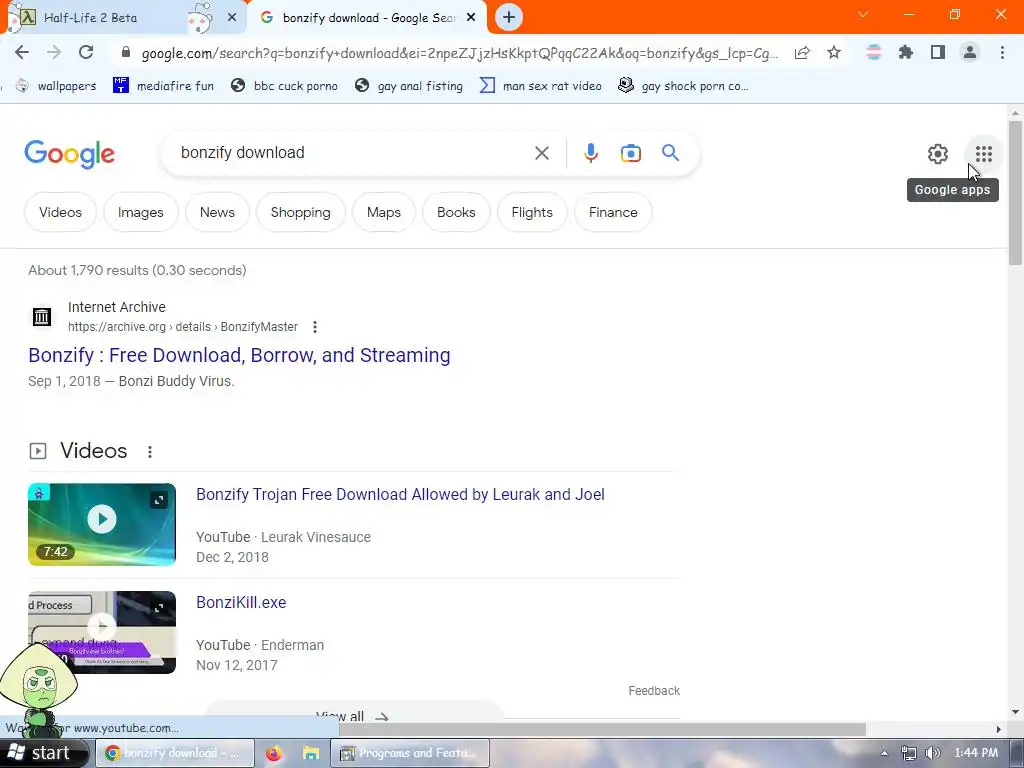Select the Finance filter chip
This screenshot has height=768, width=1024.
point(613,212)
